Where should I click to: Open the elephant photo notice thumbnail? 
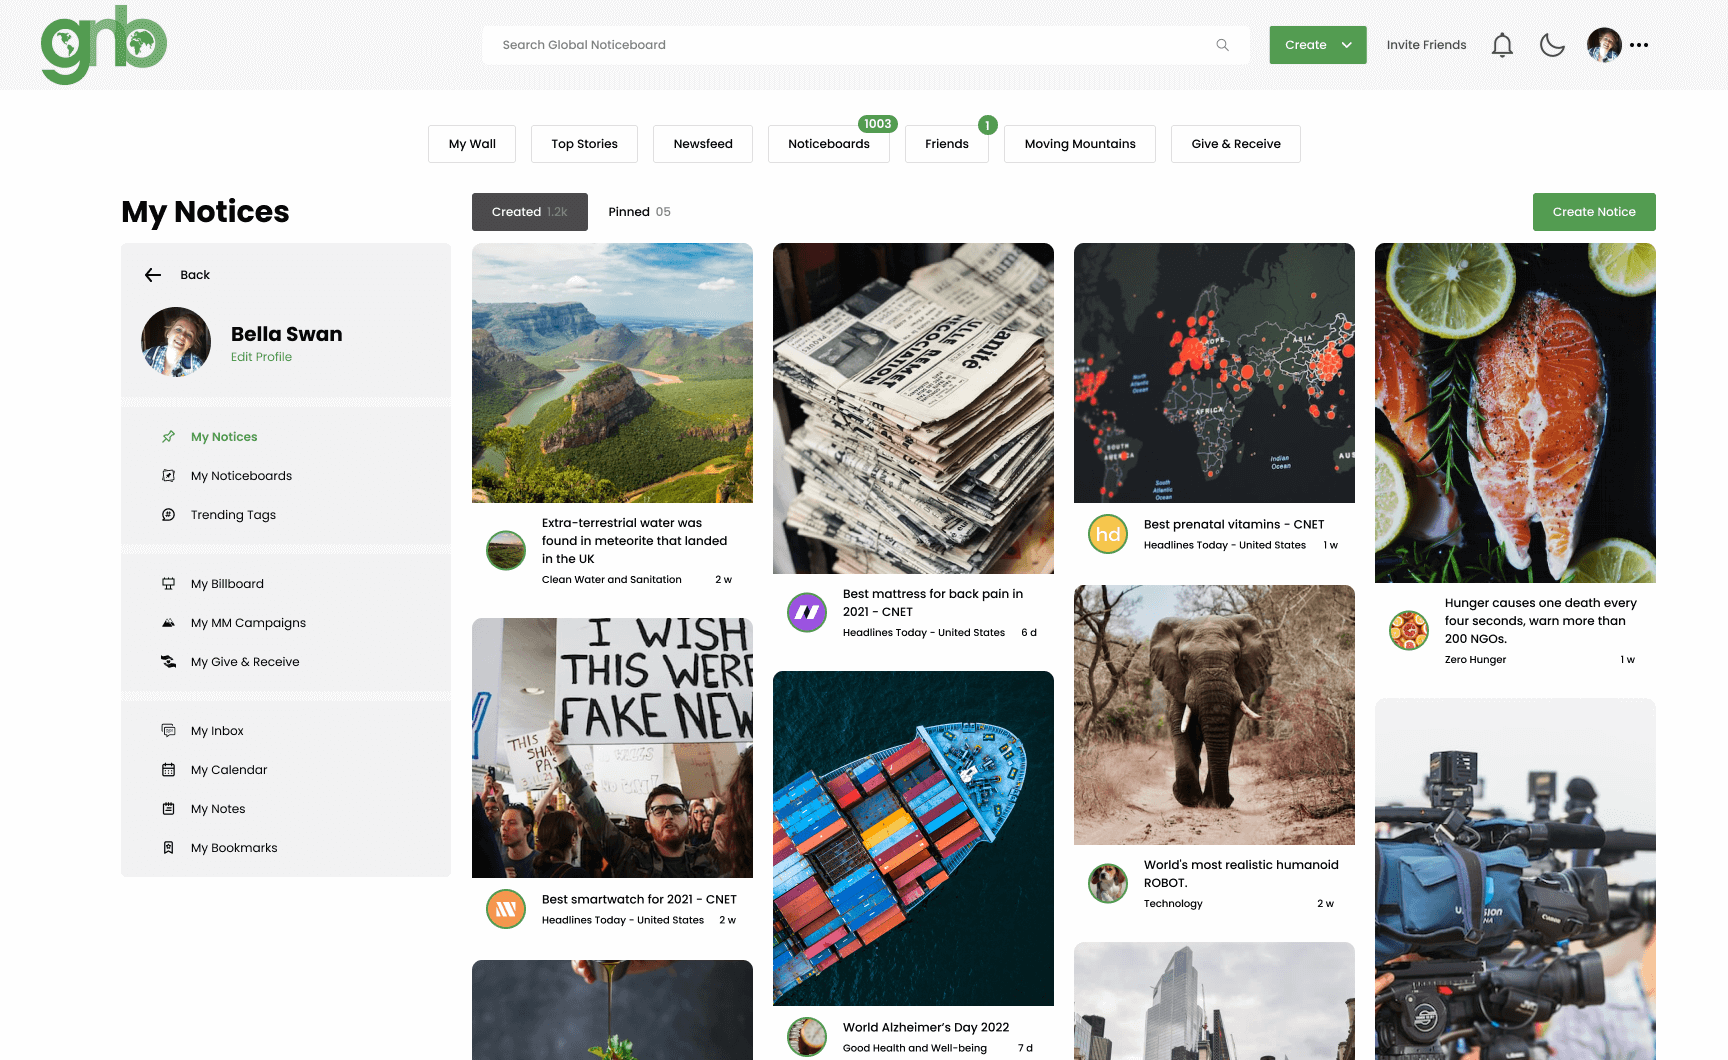coord(1213,714)
